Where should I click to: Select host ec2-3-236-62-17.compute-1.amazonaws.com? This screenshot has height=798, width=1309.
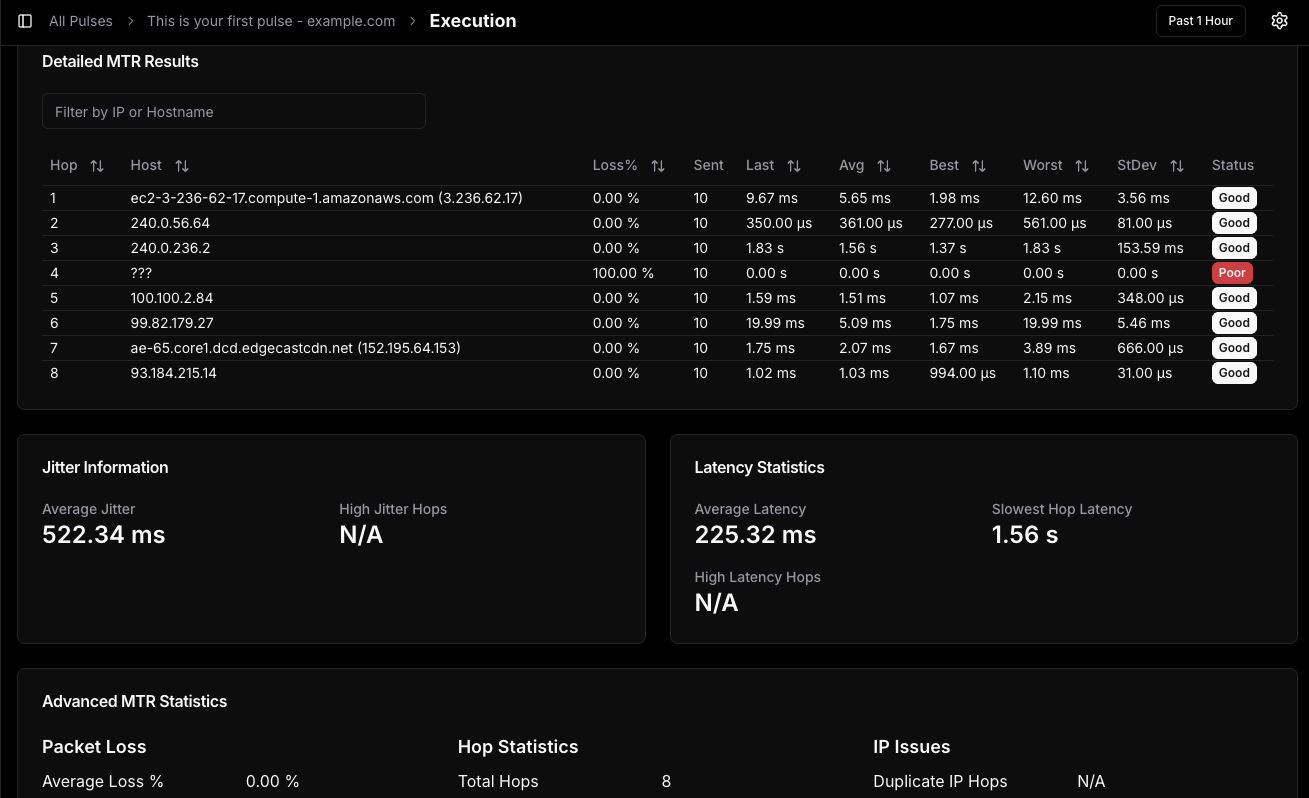click(326, 198)
